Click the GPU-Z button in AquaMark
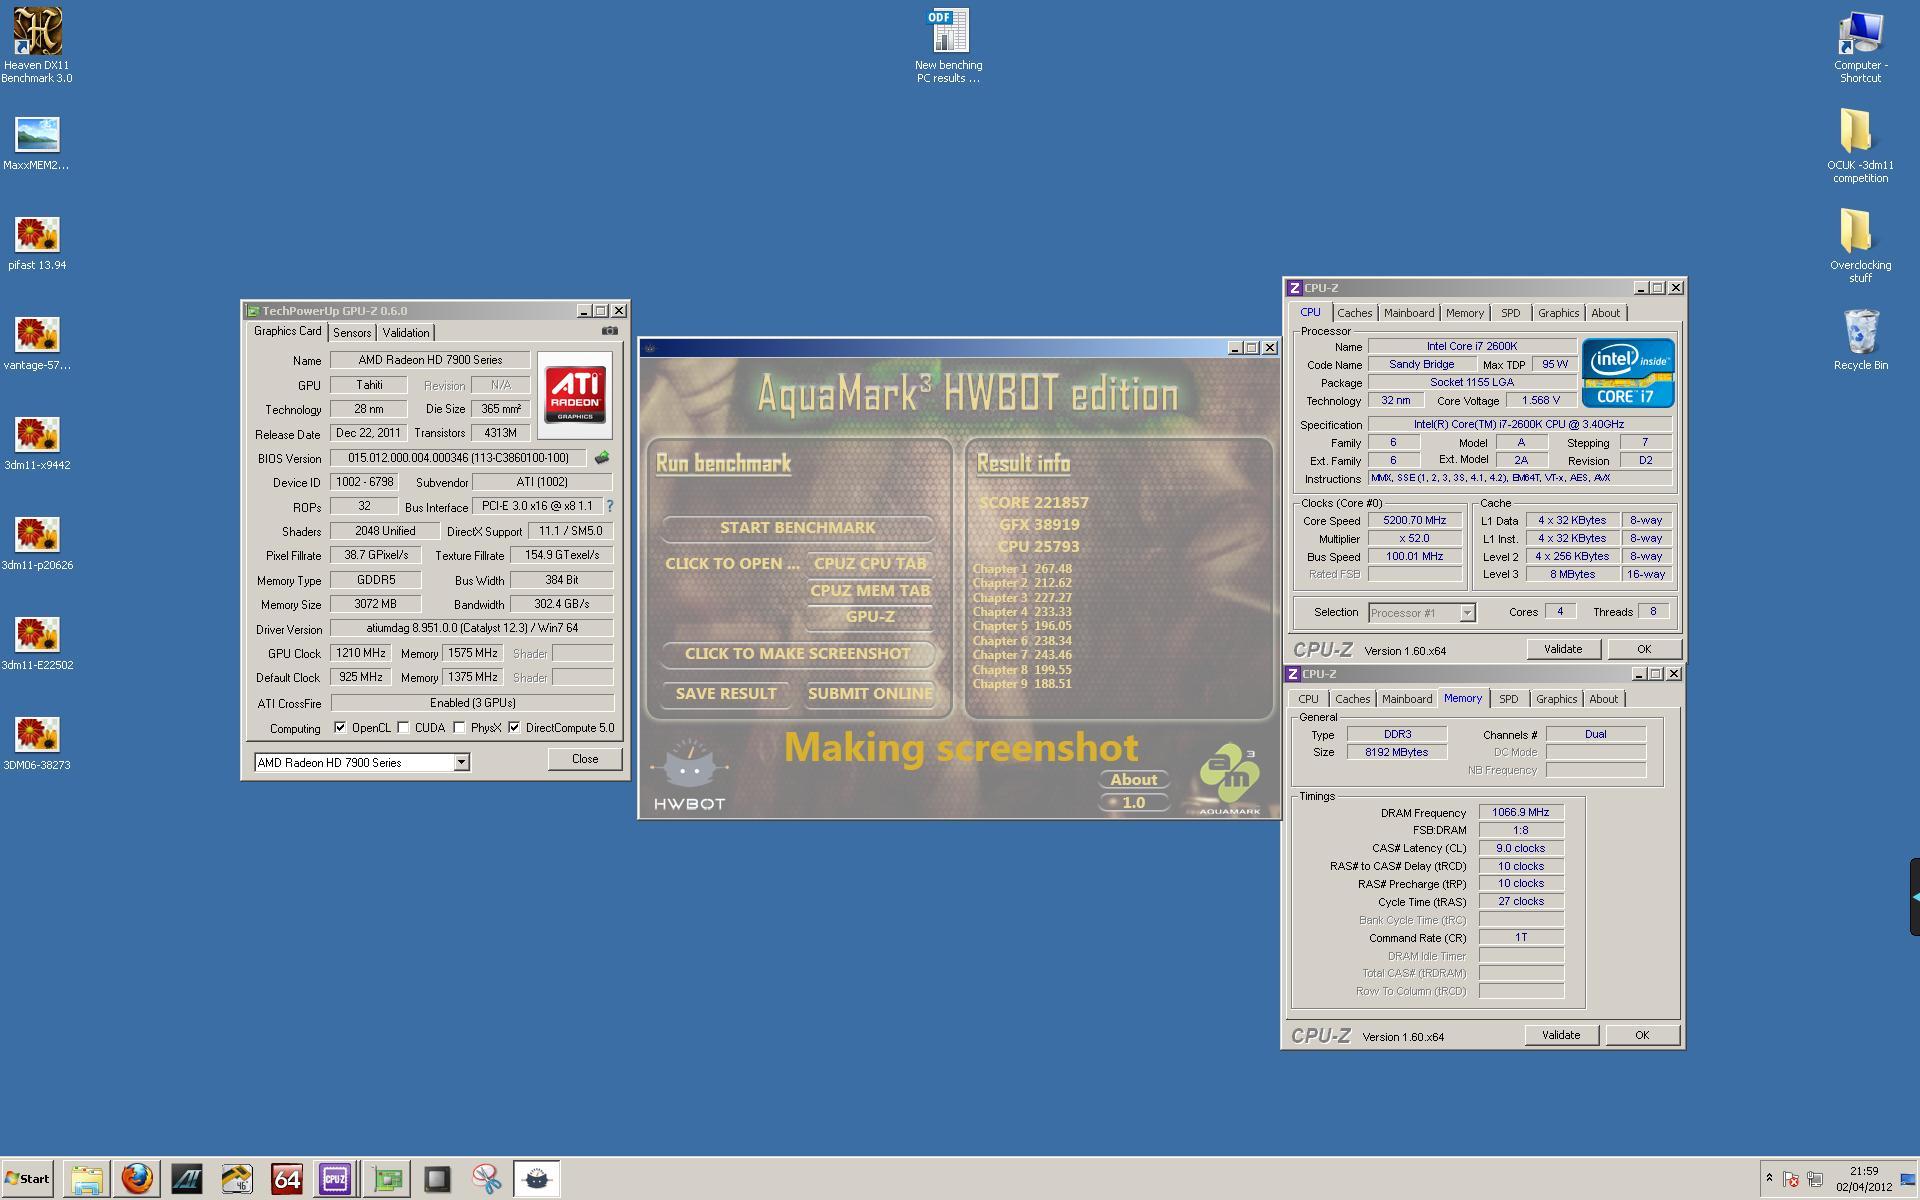 click(869, 616)
